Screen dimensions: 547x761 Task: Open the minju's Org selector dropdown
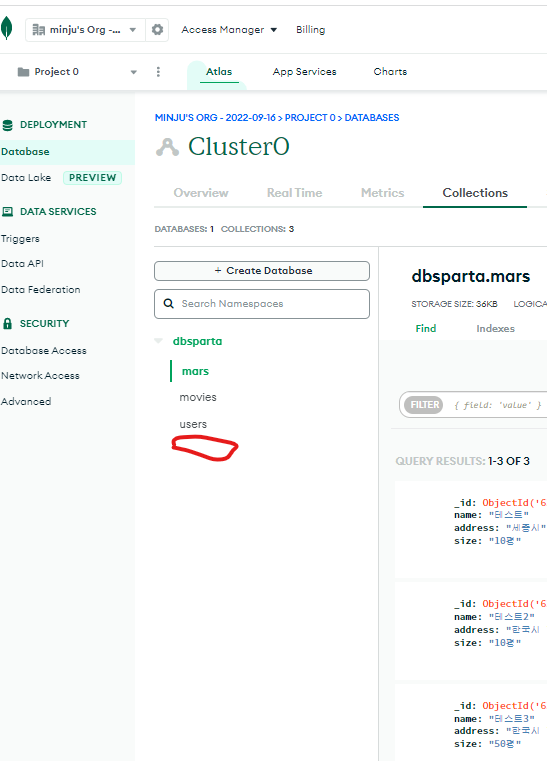coord(85,30)
